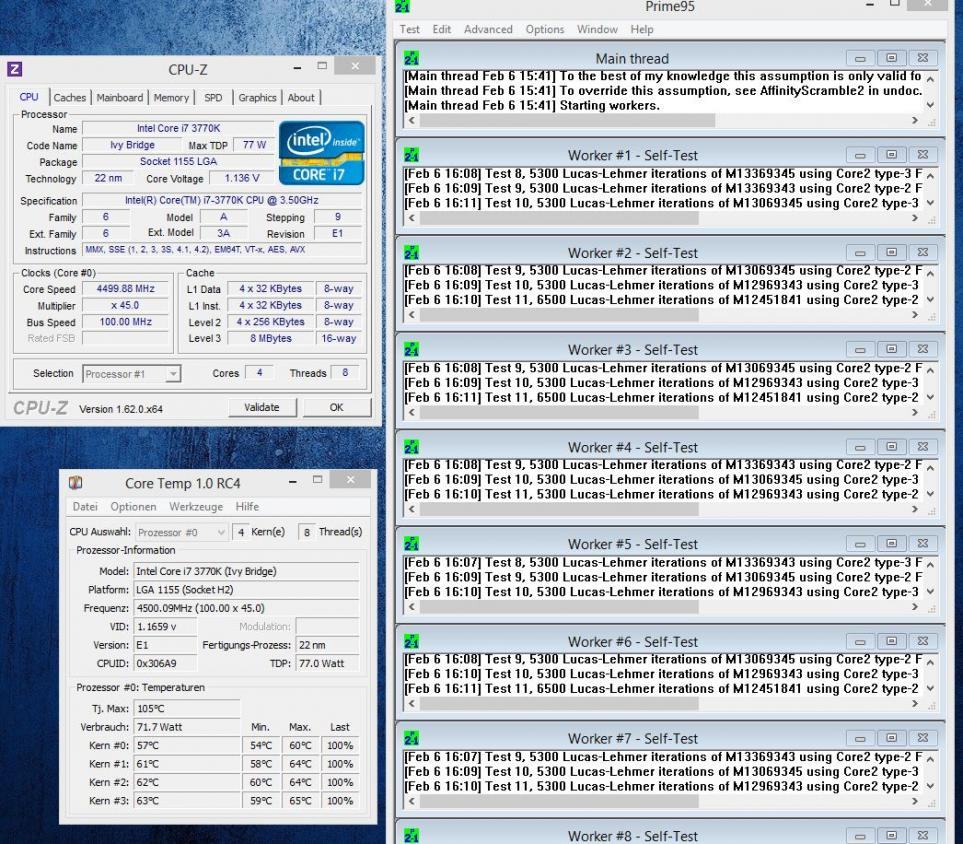The height and width of the screenshot is (844, 963).
Task: Close the Worker #6 Self-Test subwindow
Action: 922,641
